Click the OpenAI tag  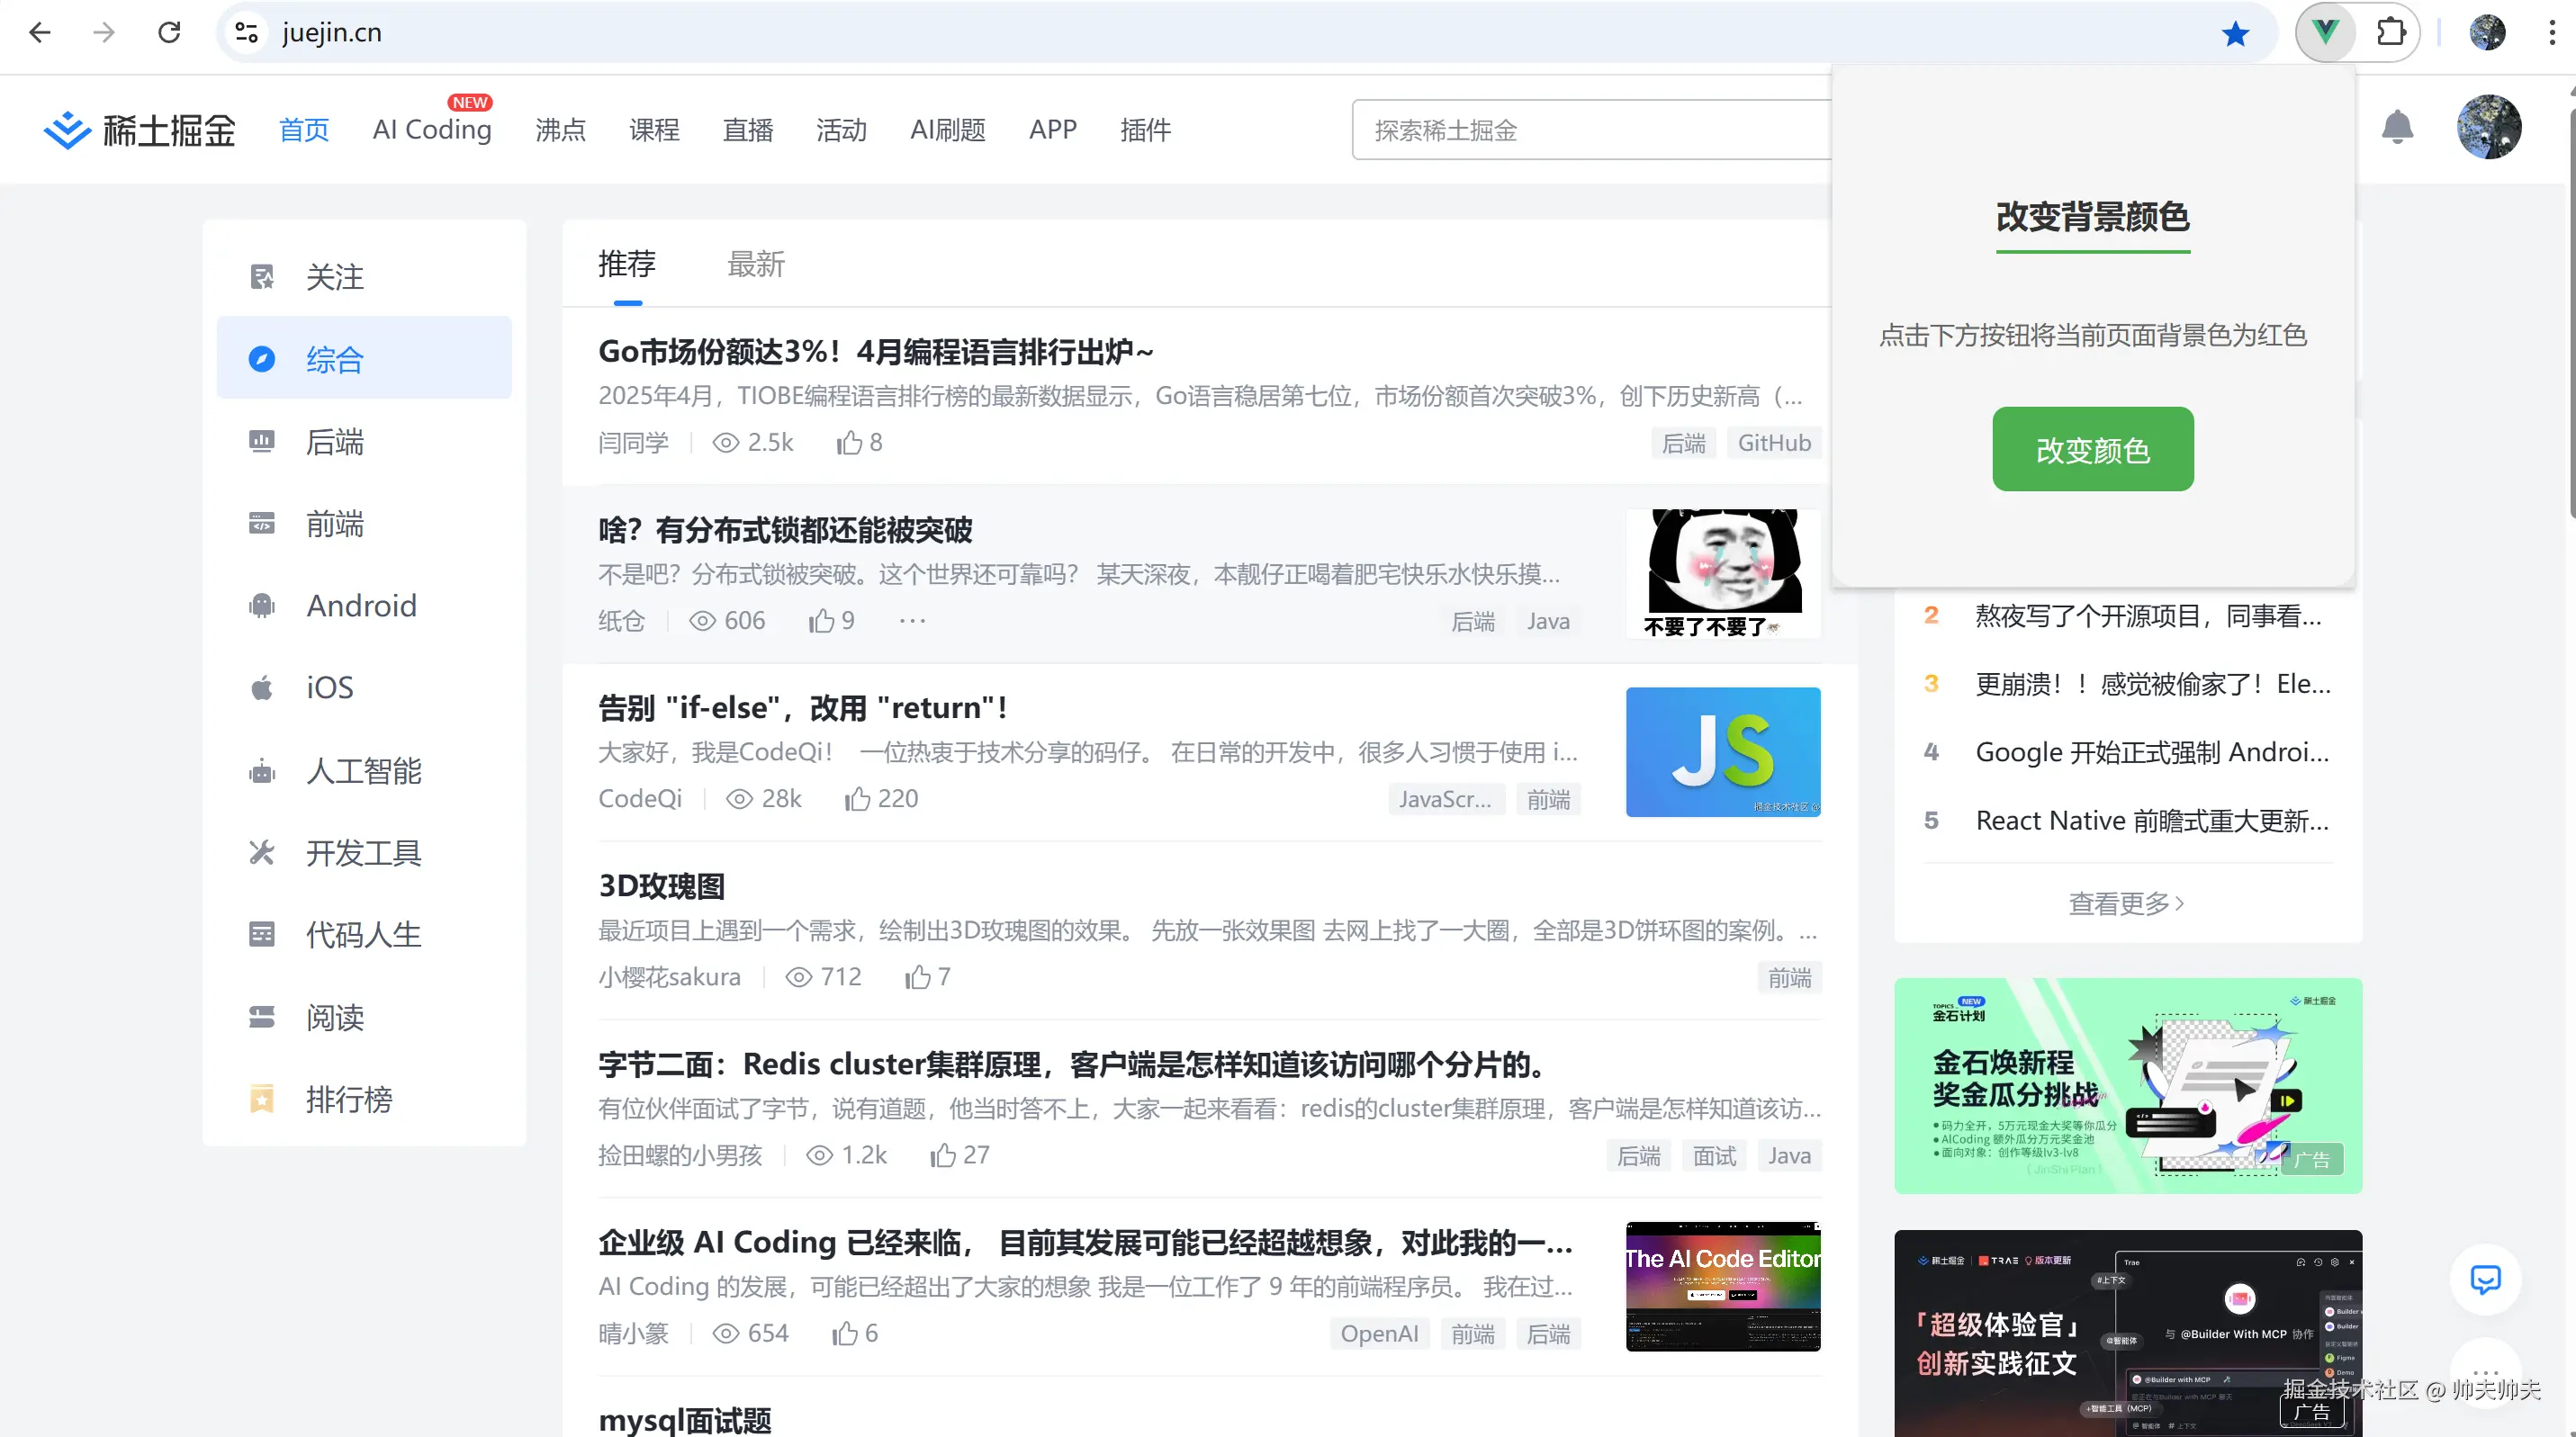tap(1379, 1333)
